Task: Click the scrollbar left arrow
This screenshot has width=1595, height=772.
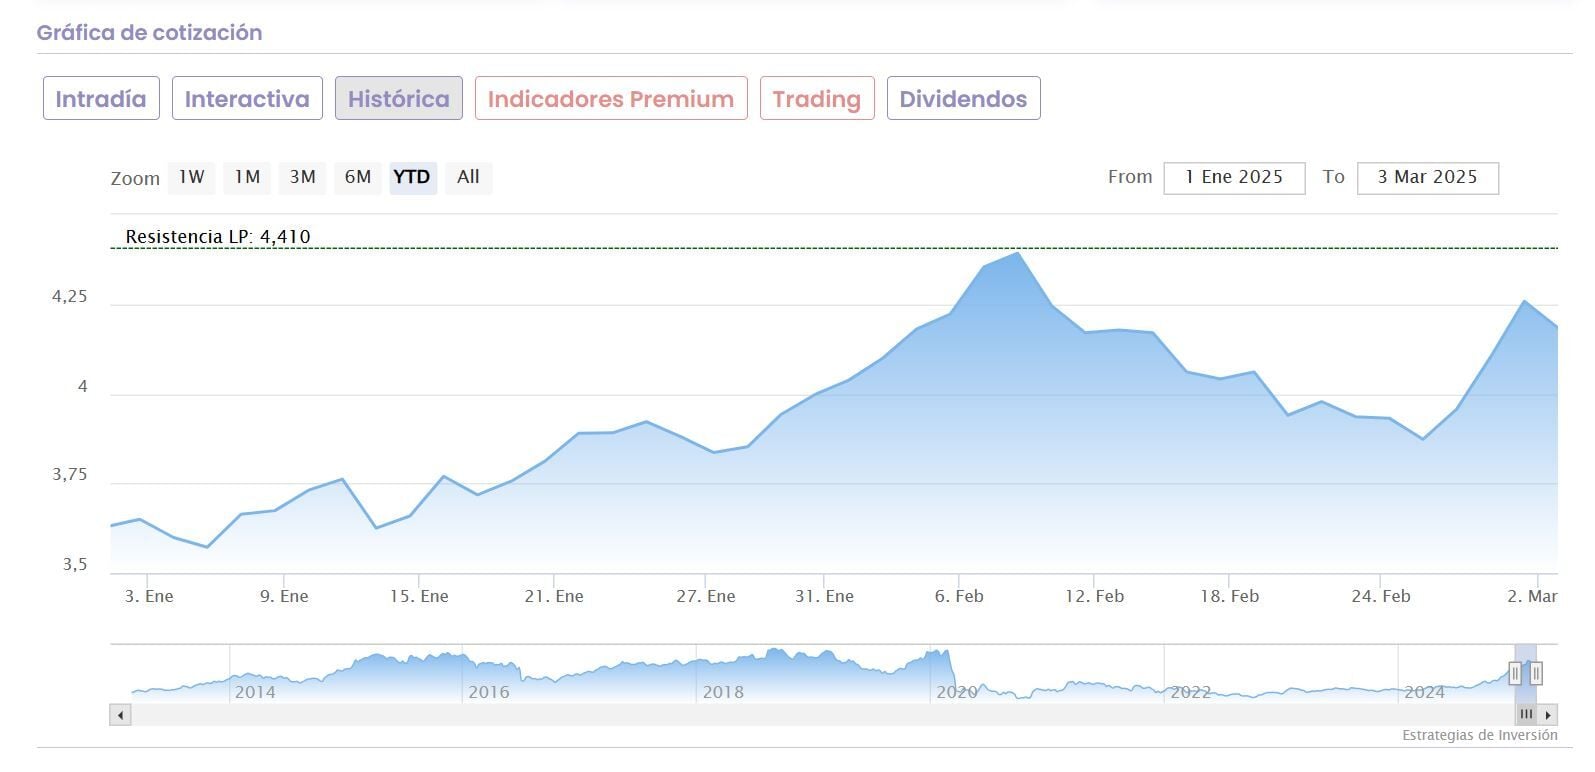Action: click(x=121, y=715)
